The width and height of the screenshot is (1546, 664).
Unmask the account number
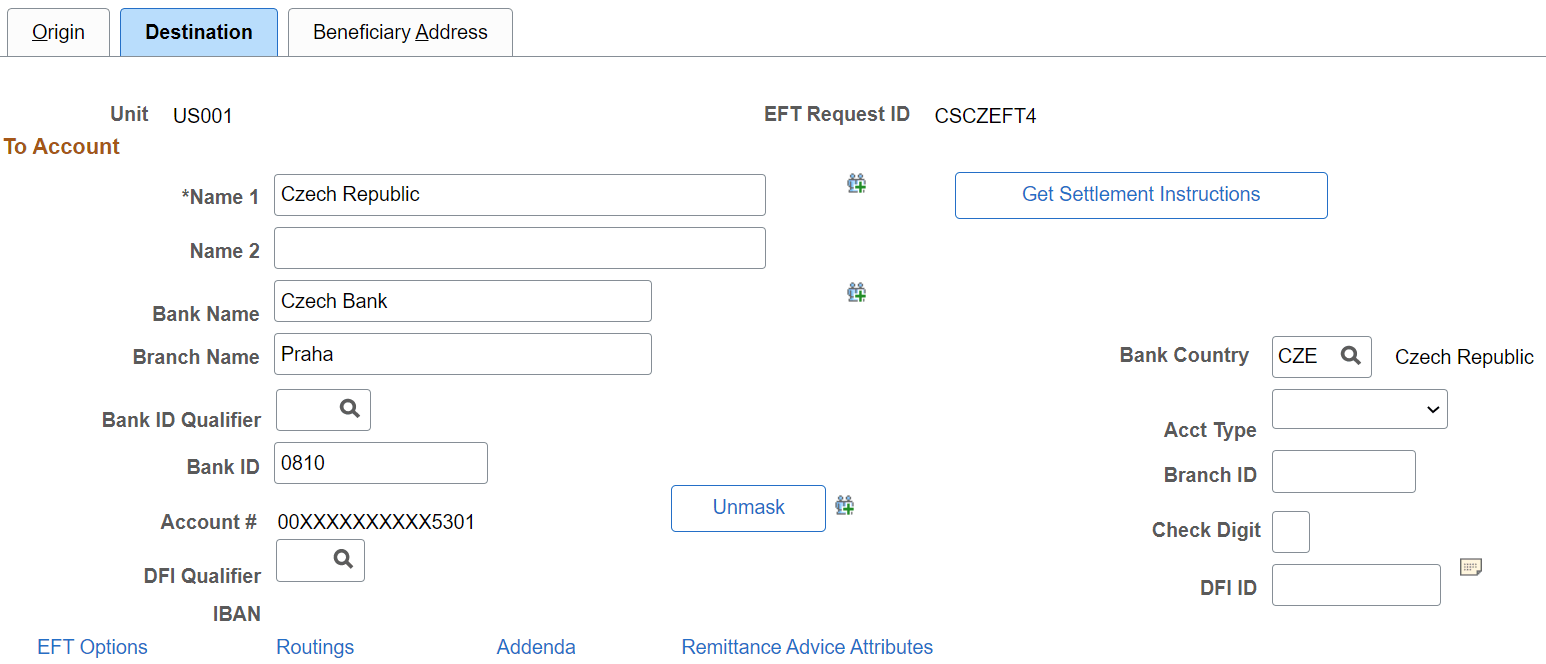coord(747,508)
